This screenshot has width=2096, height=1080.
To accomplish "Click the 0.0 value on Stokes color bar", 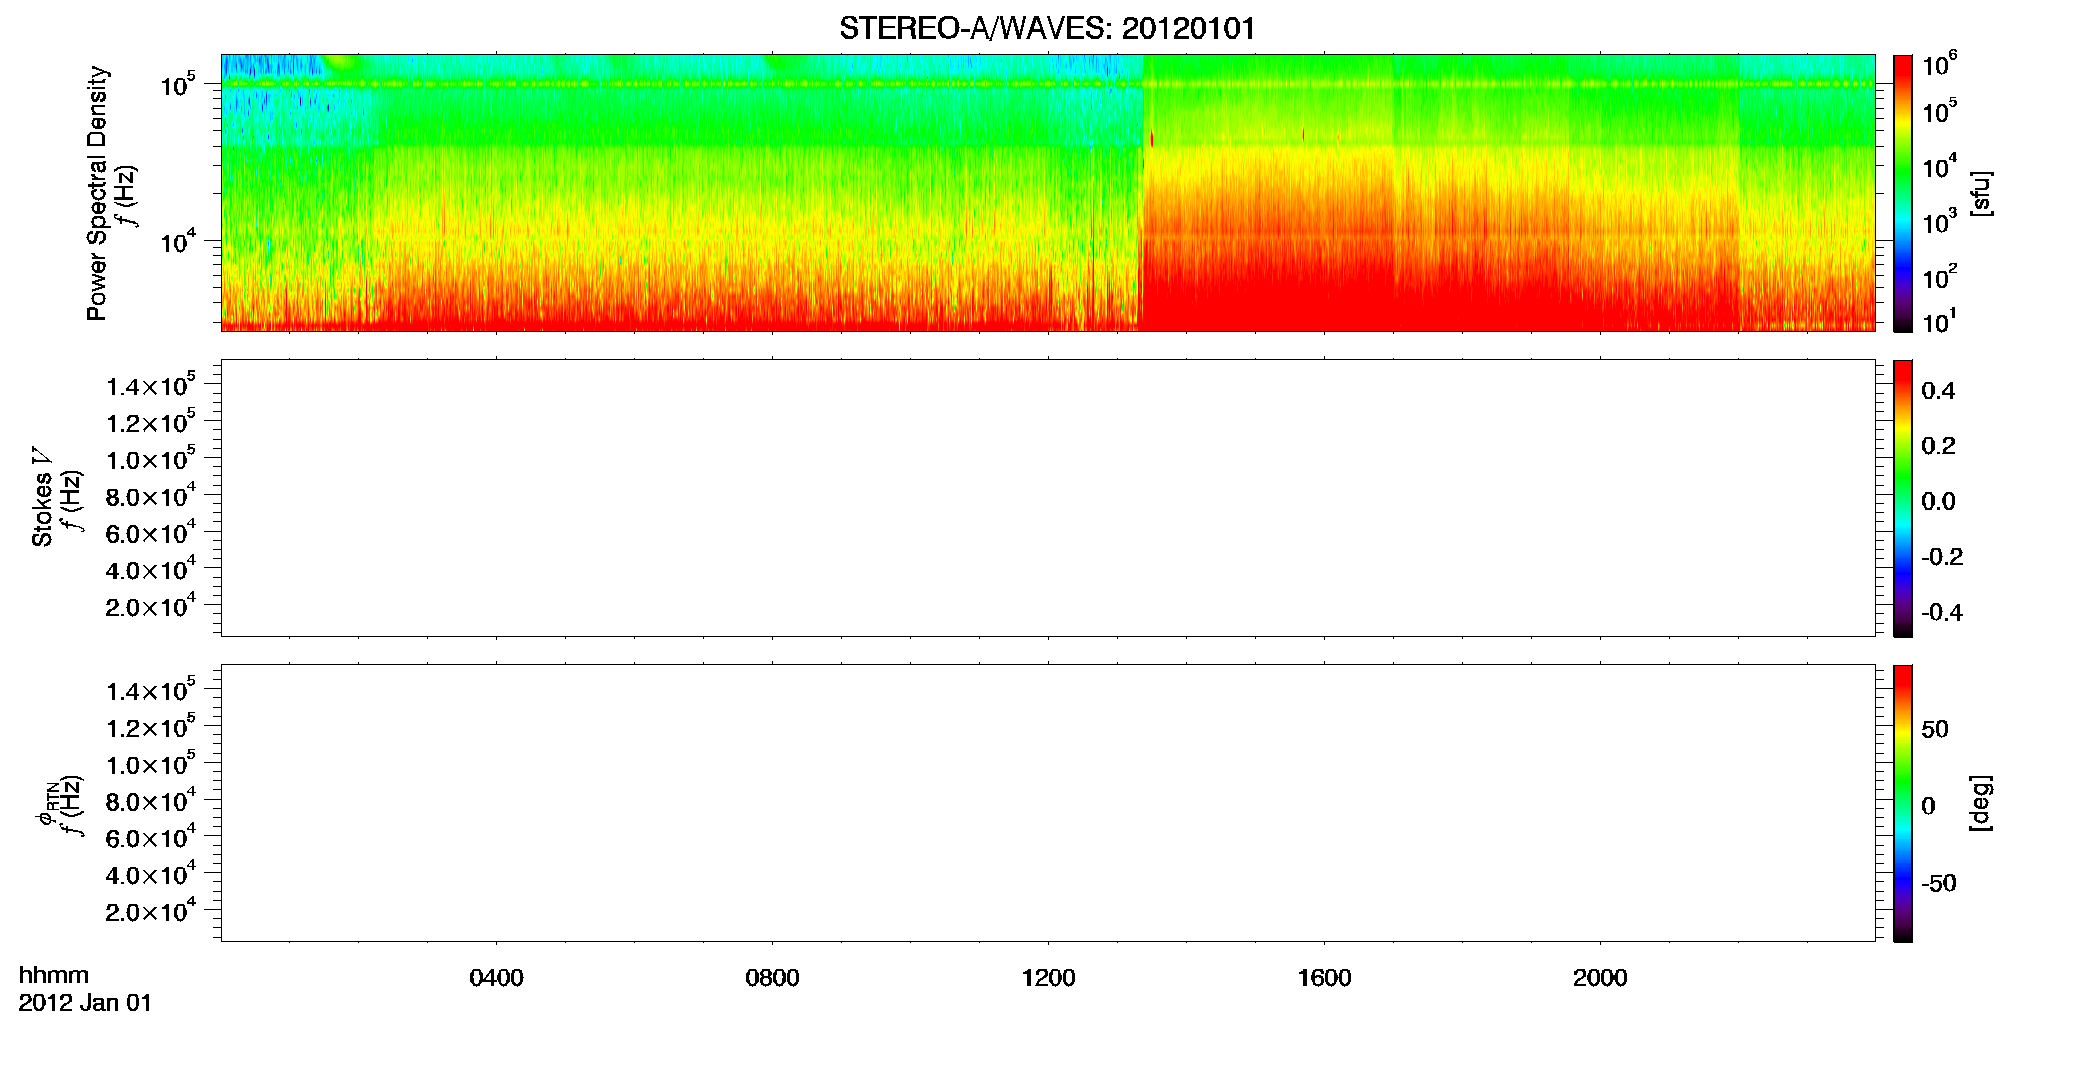I will (x=1938, y=502).
